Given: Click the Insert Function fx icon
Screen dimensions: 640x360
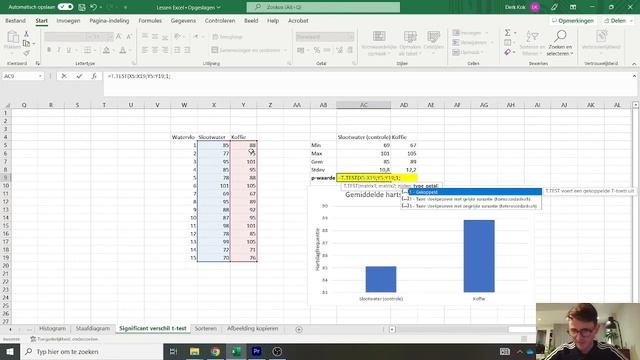Looking at the screenshot, I should click(94, 76).
